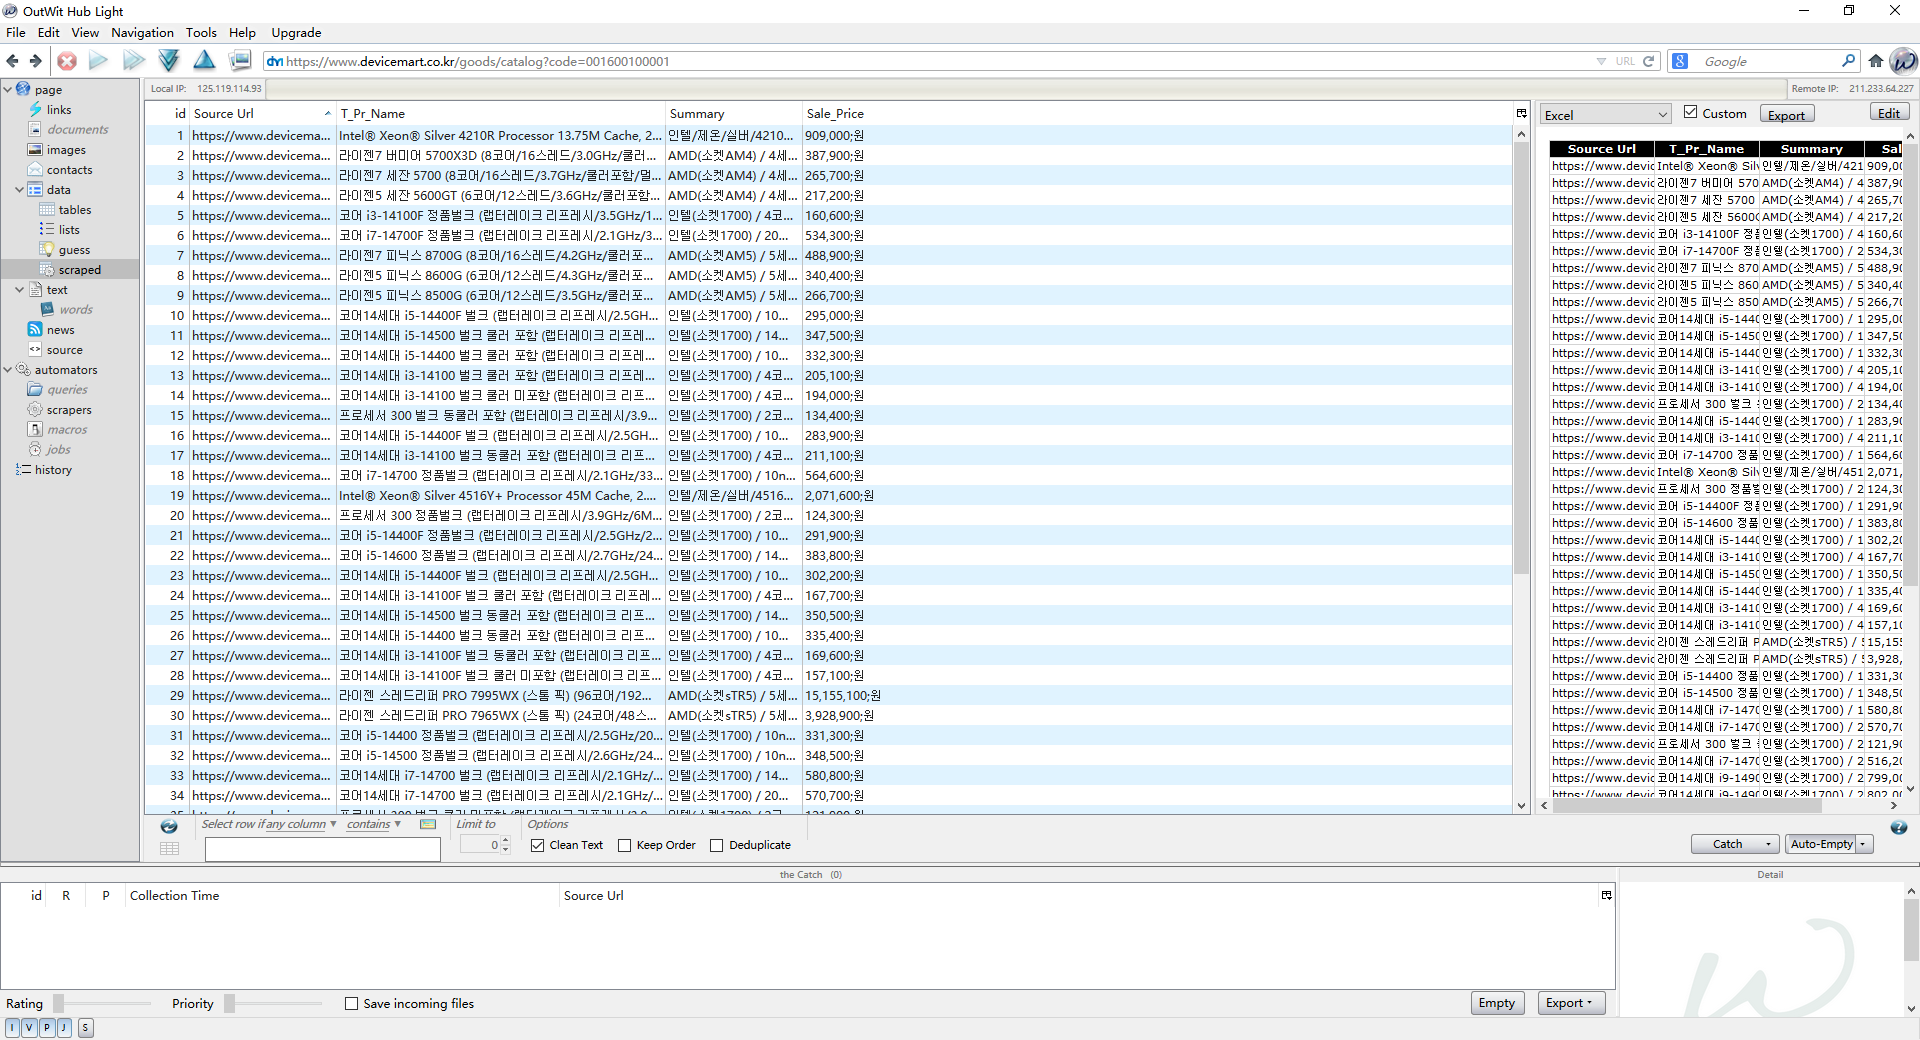Click the I button in status bar
The height and width of the screenshot is (1040, 1920).
pos(12,1027)
